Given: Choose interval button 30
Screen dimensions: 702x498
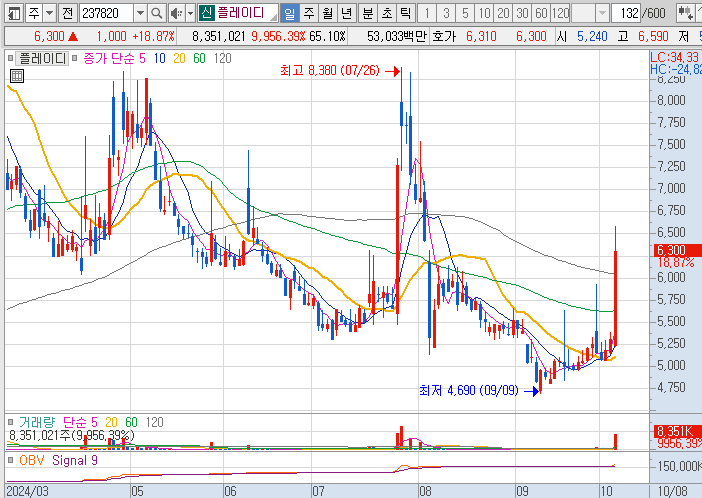Looking at the screenshot, I should 522,13.
